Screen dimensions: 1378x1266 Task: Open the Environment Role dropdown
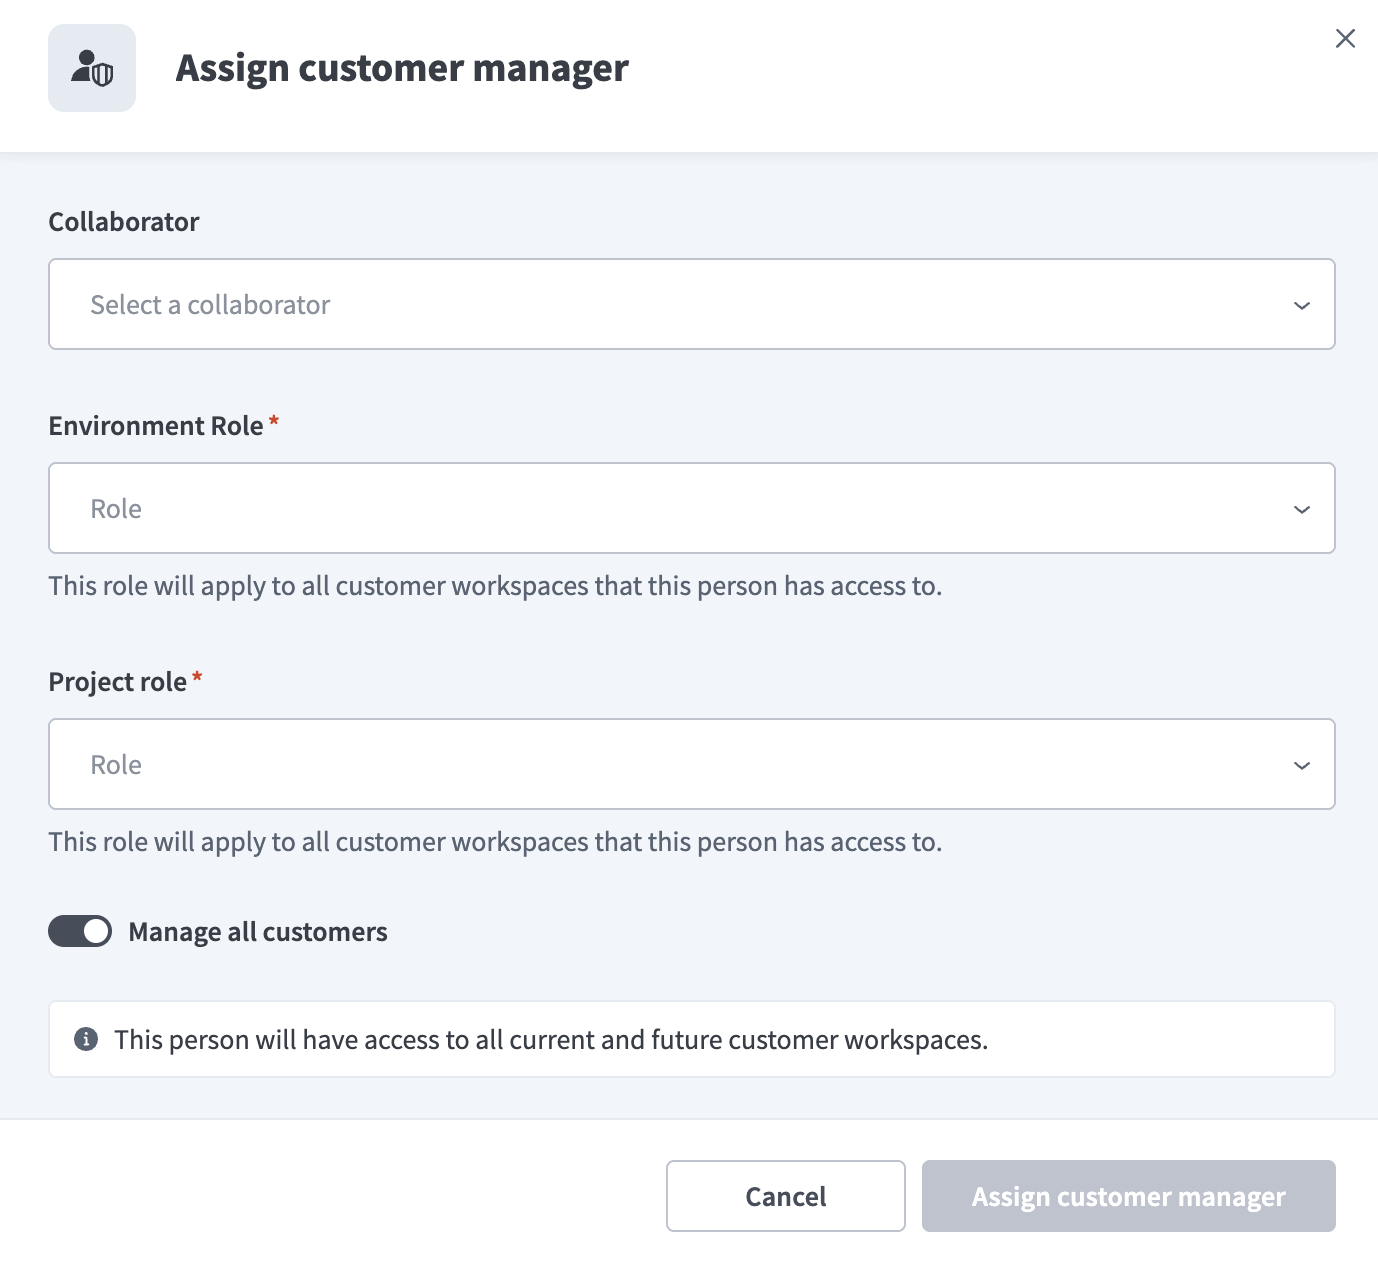point(691,508)
